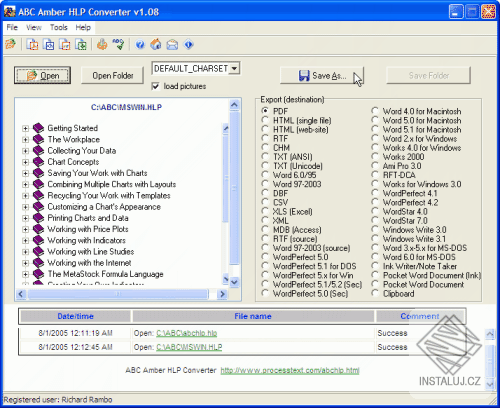Select Working with the Internet item

tap(89, 263)
